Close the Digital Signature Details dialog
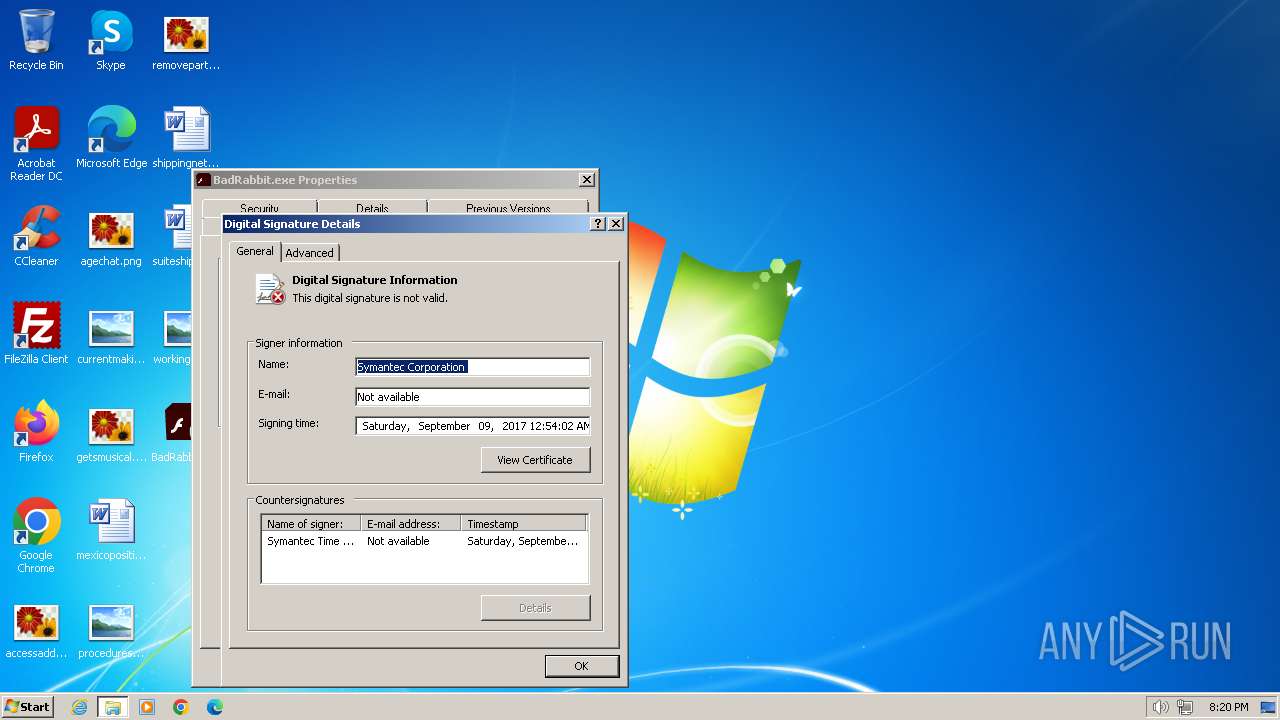1280x720 pixels. coord(616,224)
